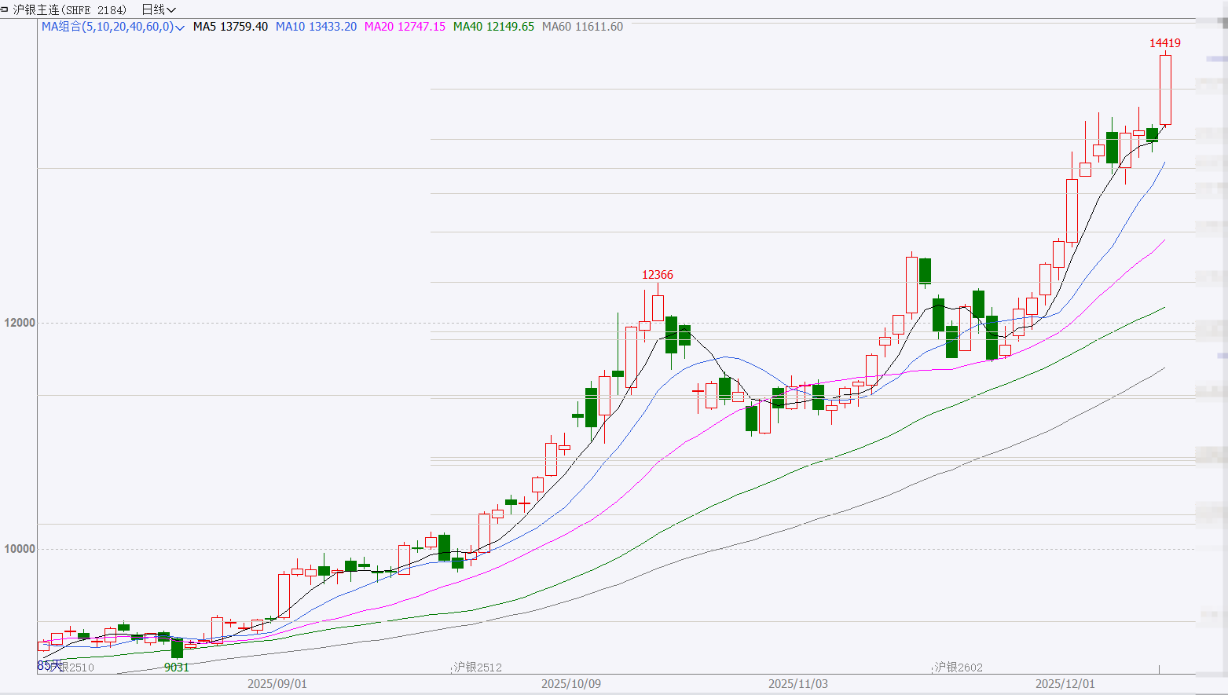The height and width of the screenshot is (695, 1228).
Task: Select the green MA40 legend label
Action: pyautogui.click(x=493, y=27)
